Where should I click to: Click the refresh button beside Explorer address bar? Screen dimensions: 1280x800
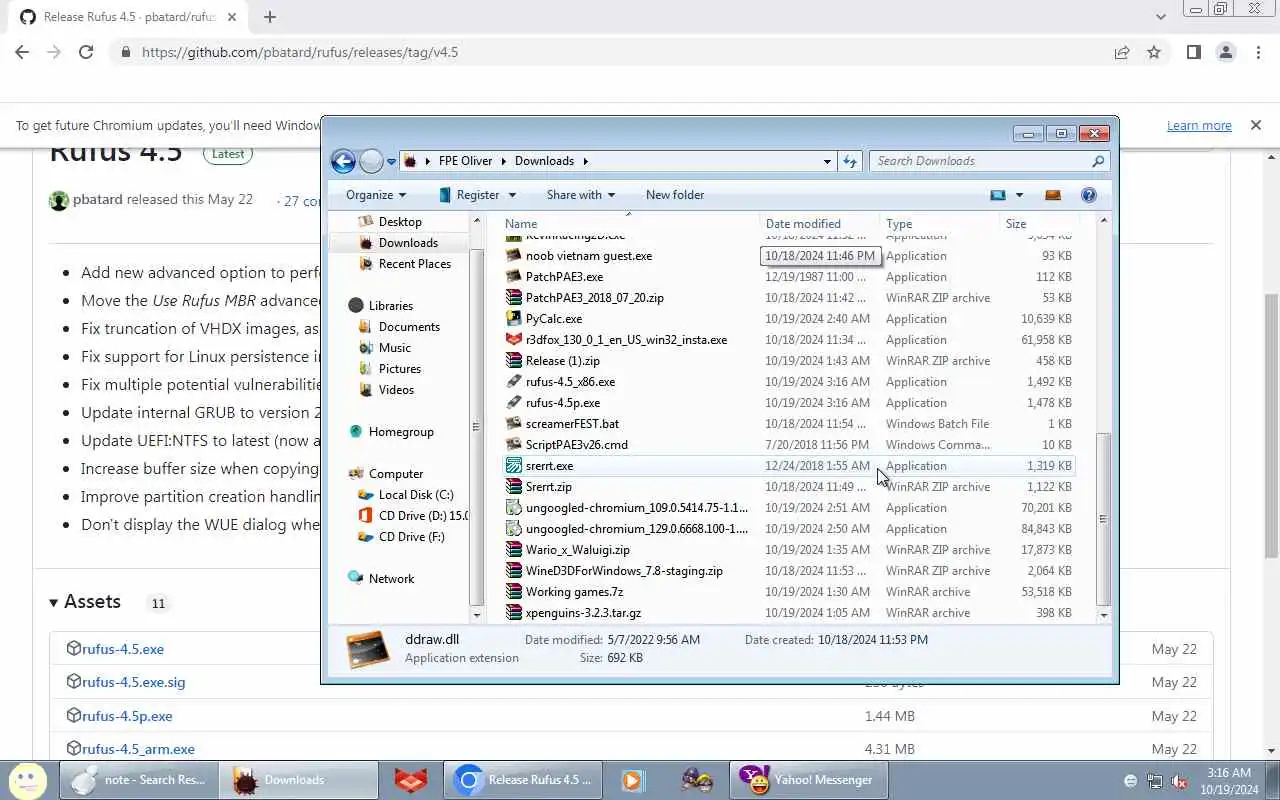coord(850,161)
